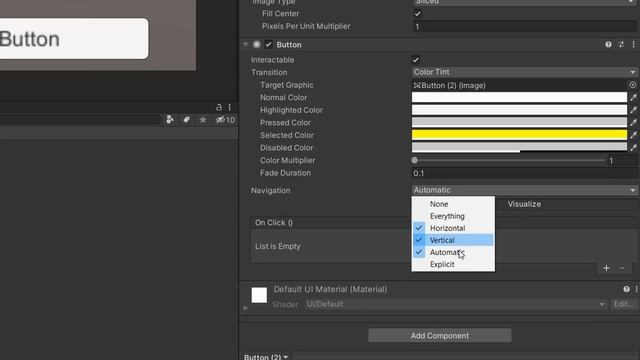This screenshot has height=360, width=640.
Task: Click the shader Edit button
Action: click(x=624, y=304)
